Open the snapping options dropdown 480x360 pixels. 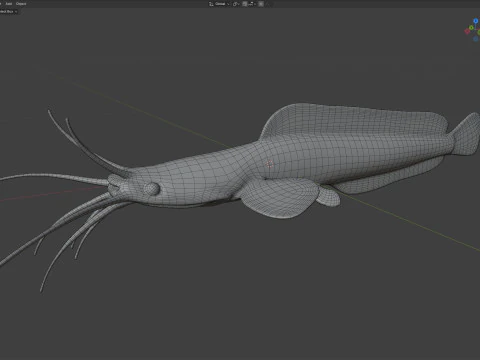click(x=251, y=4)
